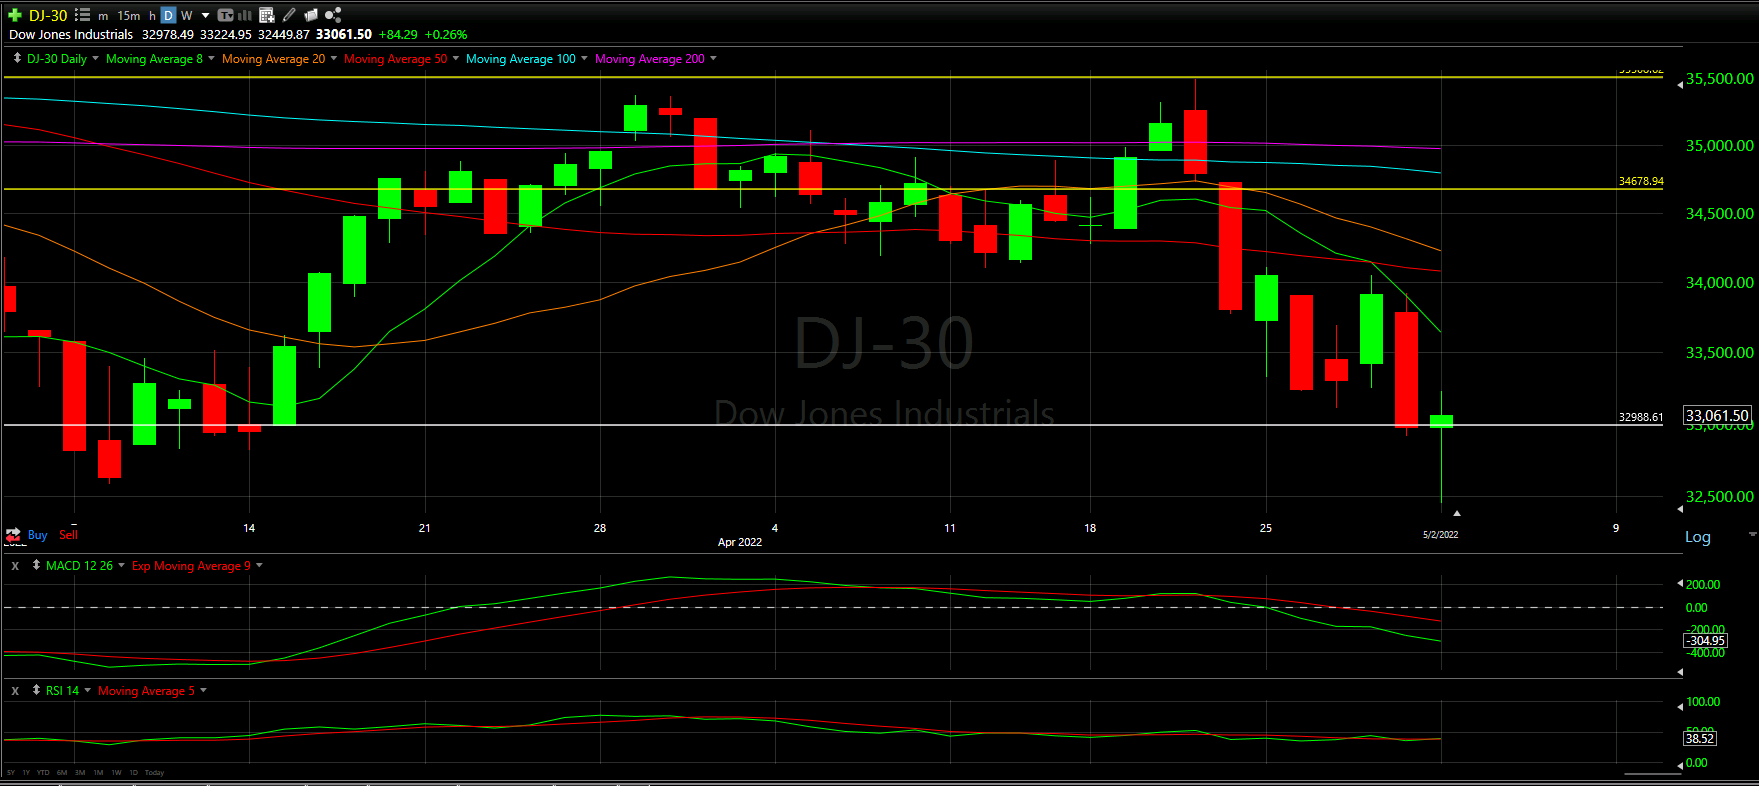
Task: Click the 32988.61 white line label
Action: [1641, 417]
